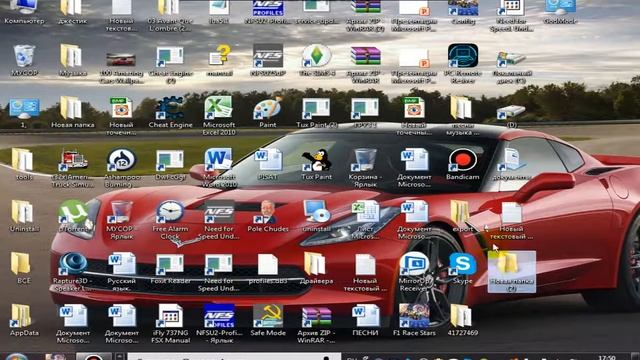Launch the MirrorOp Receiver shortcut

click(x=414, y=271)
